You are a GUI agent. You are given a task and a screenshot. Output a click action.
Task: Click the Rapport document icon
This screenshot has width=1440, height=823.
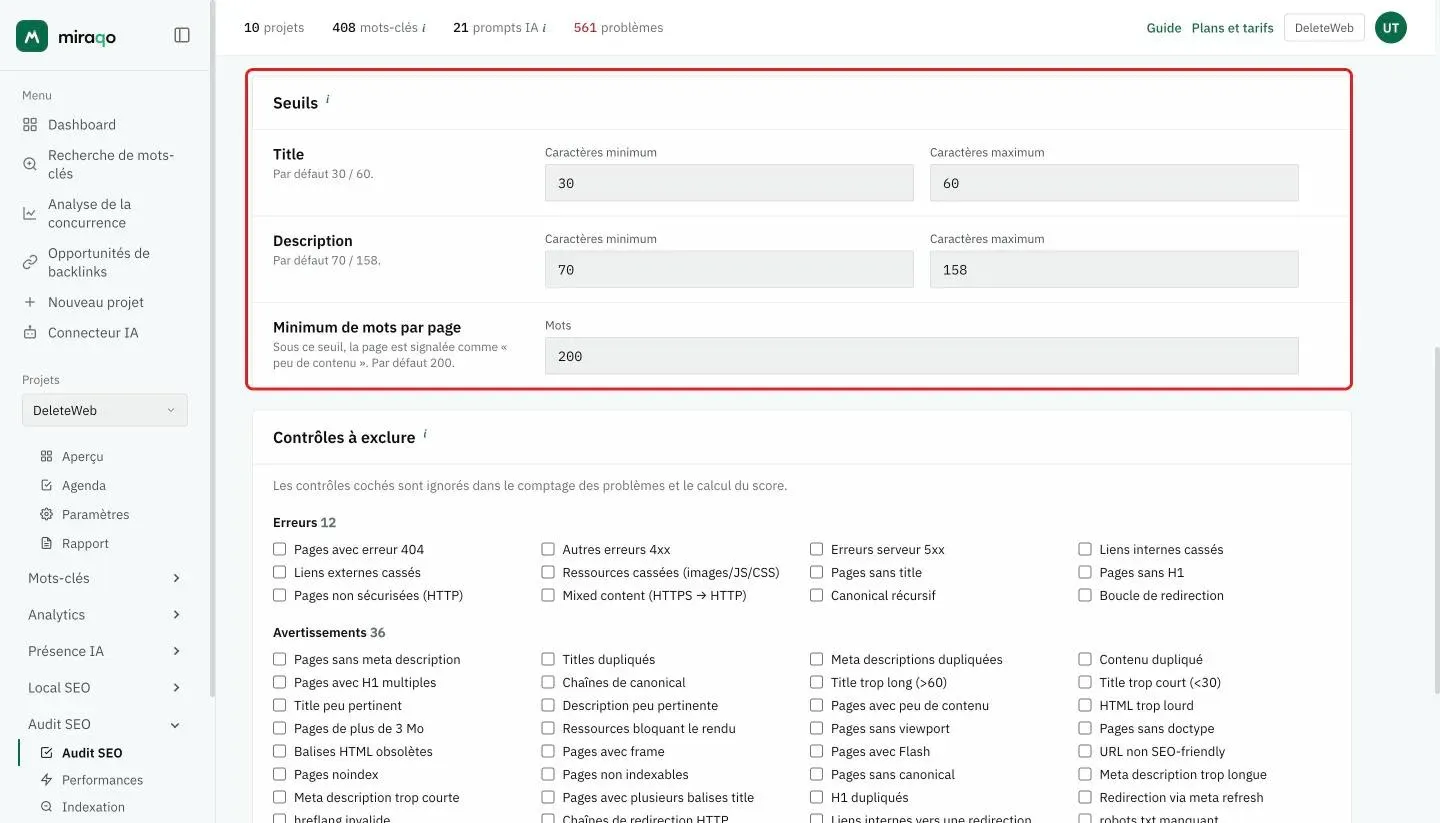(46, 543)
